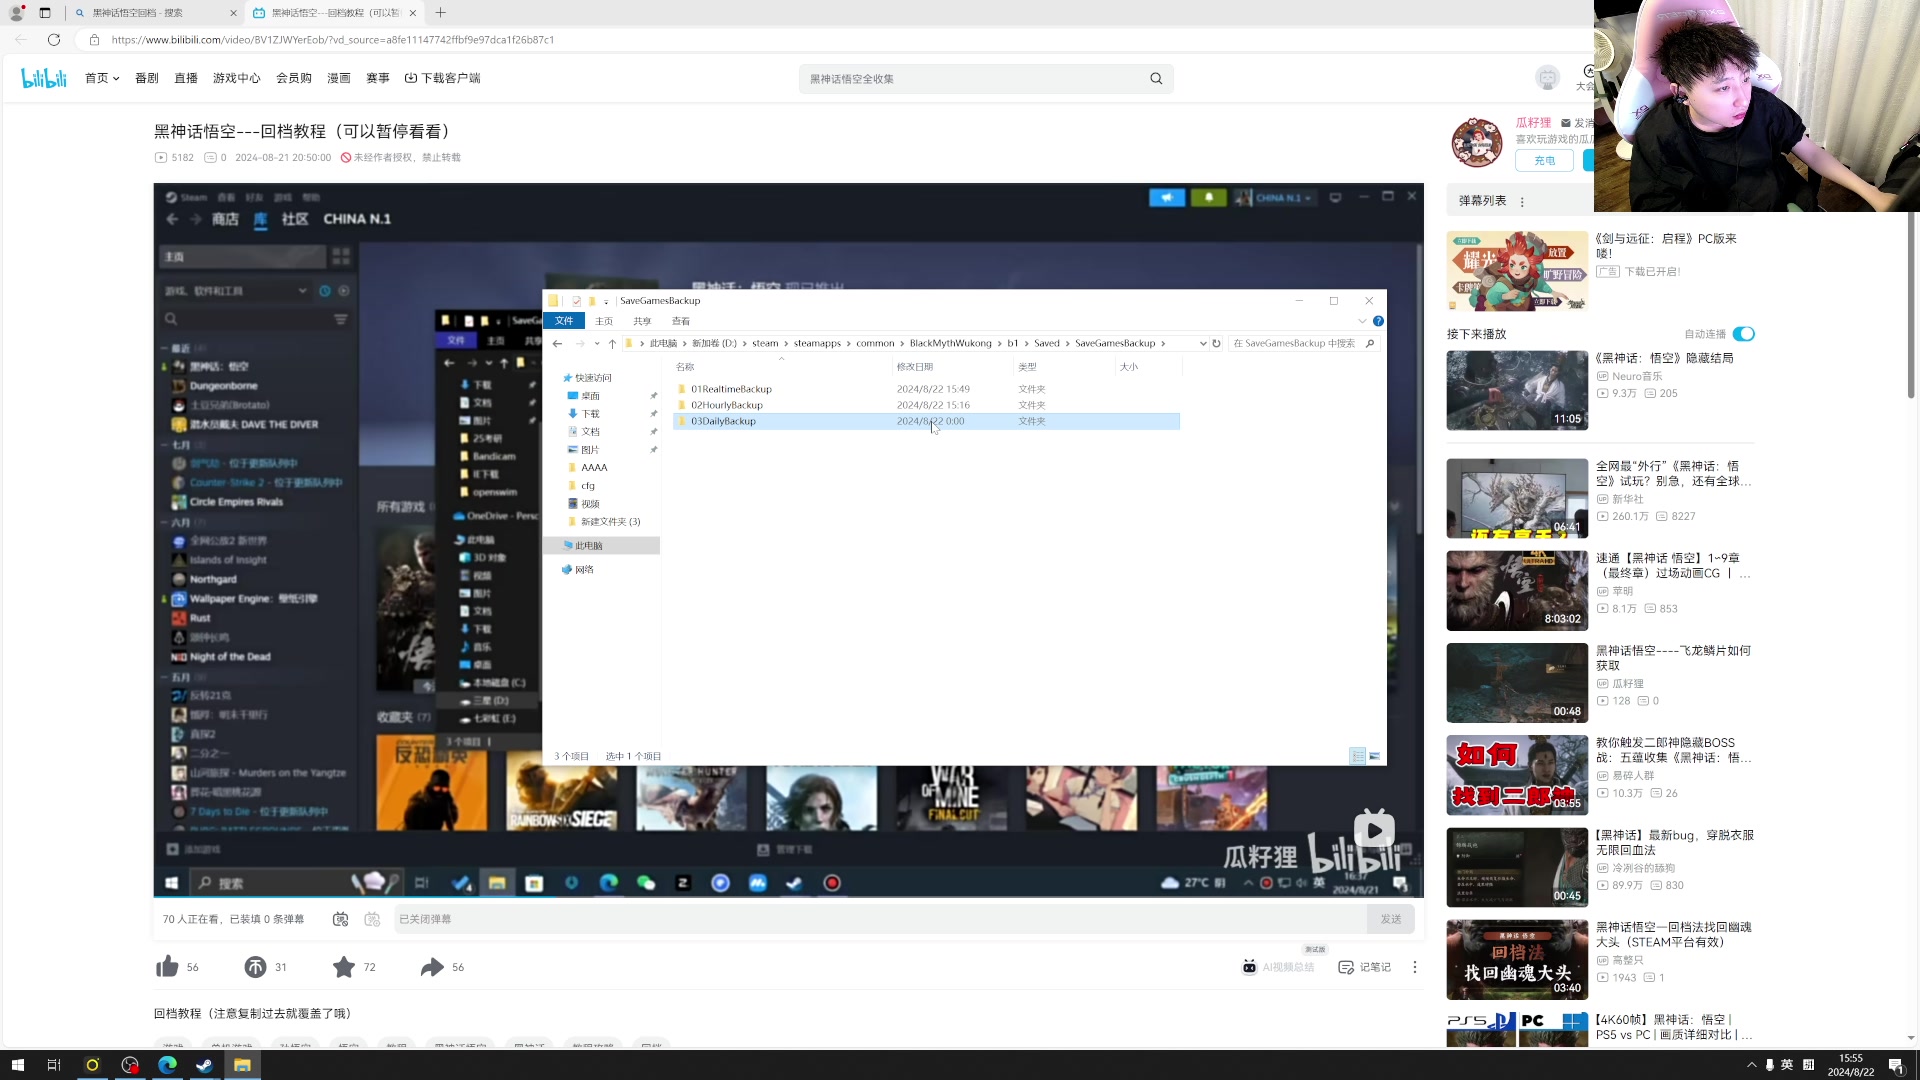The height and width of the screenshot is (1080, 1920).
Task: Toggle the 自动连播 autoplay switch
Action: (x=1744, y=334)
